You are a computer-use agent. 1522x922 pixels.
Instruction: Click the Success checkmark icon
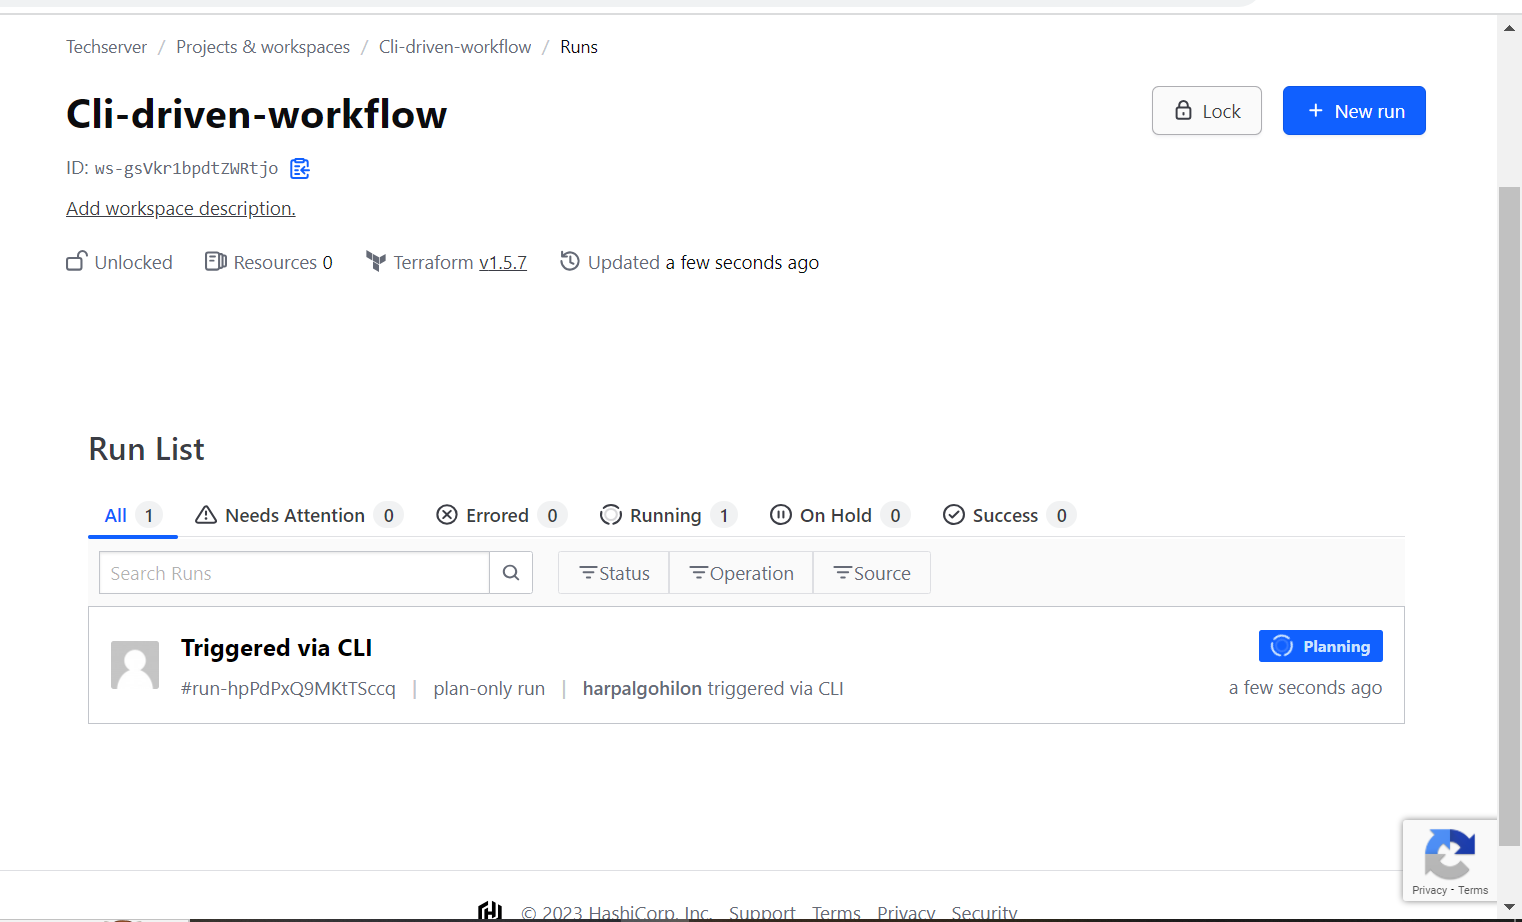pos(954,514)
